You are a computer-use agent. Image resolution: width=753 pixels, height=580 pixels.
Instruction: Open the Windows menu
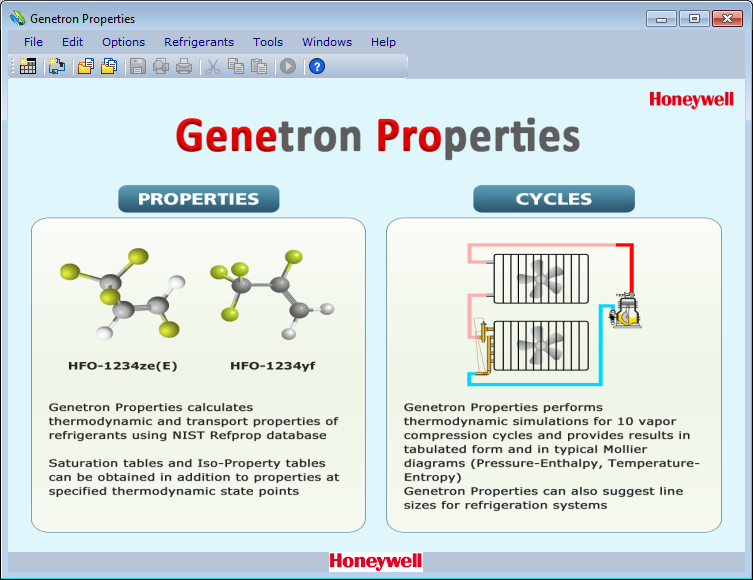click(327, 42)
